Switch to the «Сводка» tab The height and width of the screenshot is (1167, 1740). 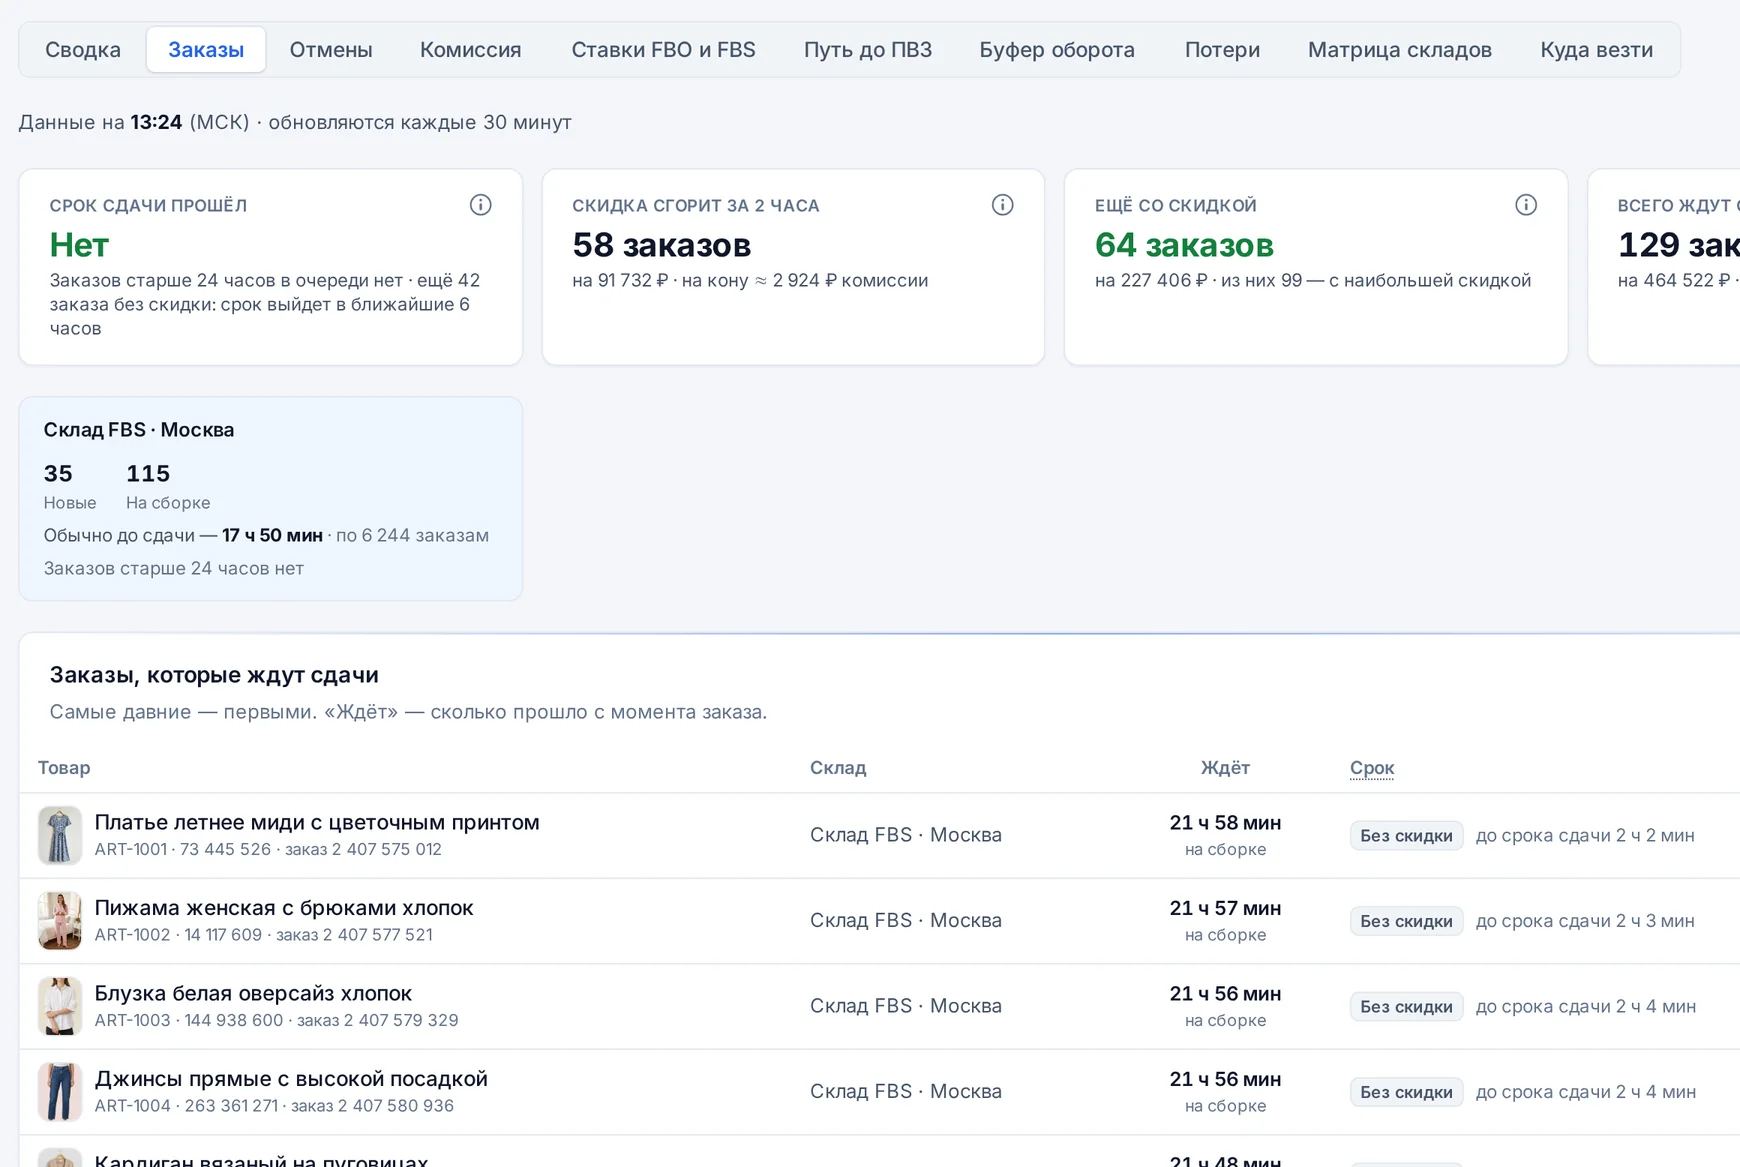coord(83,50)
